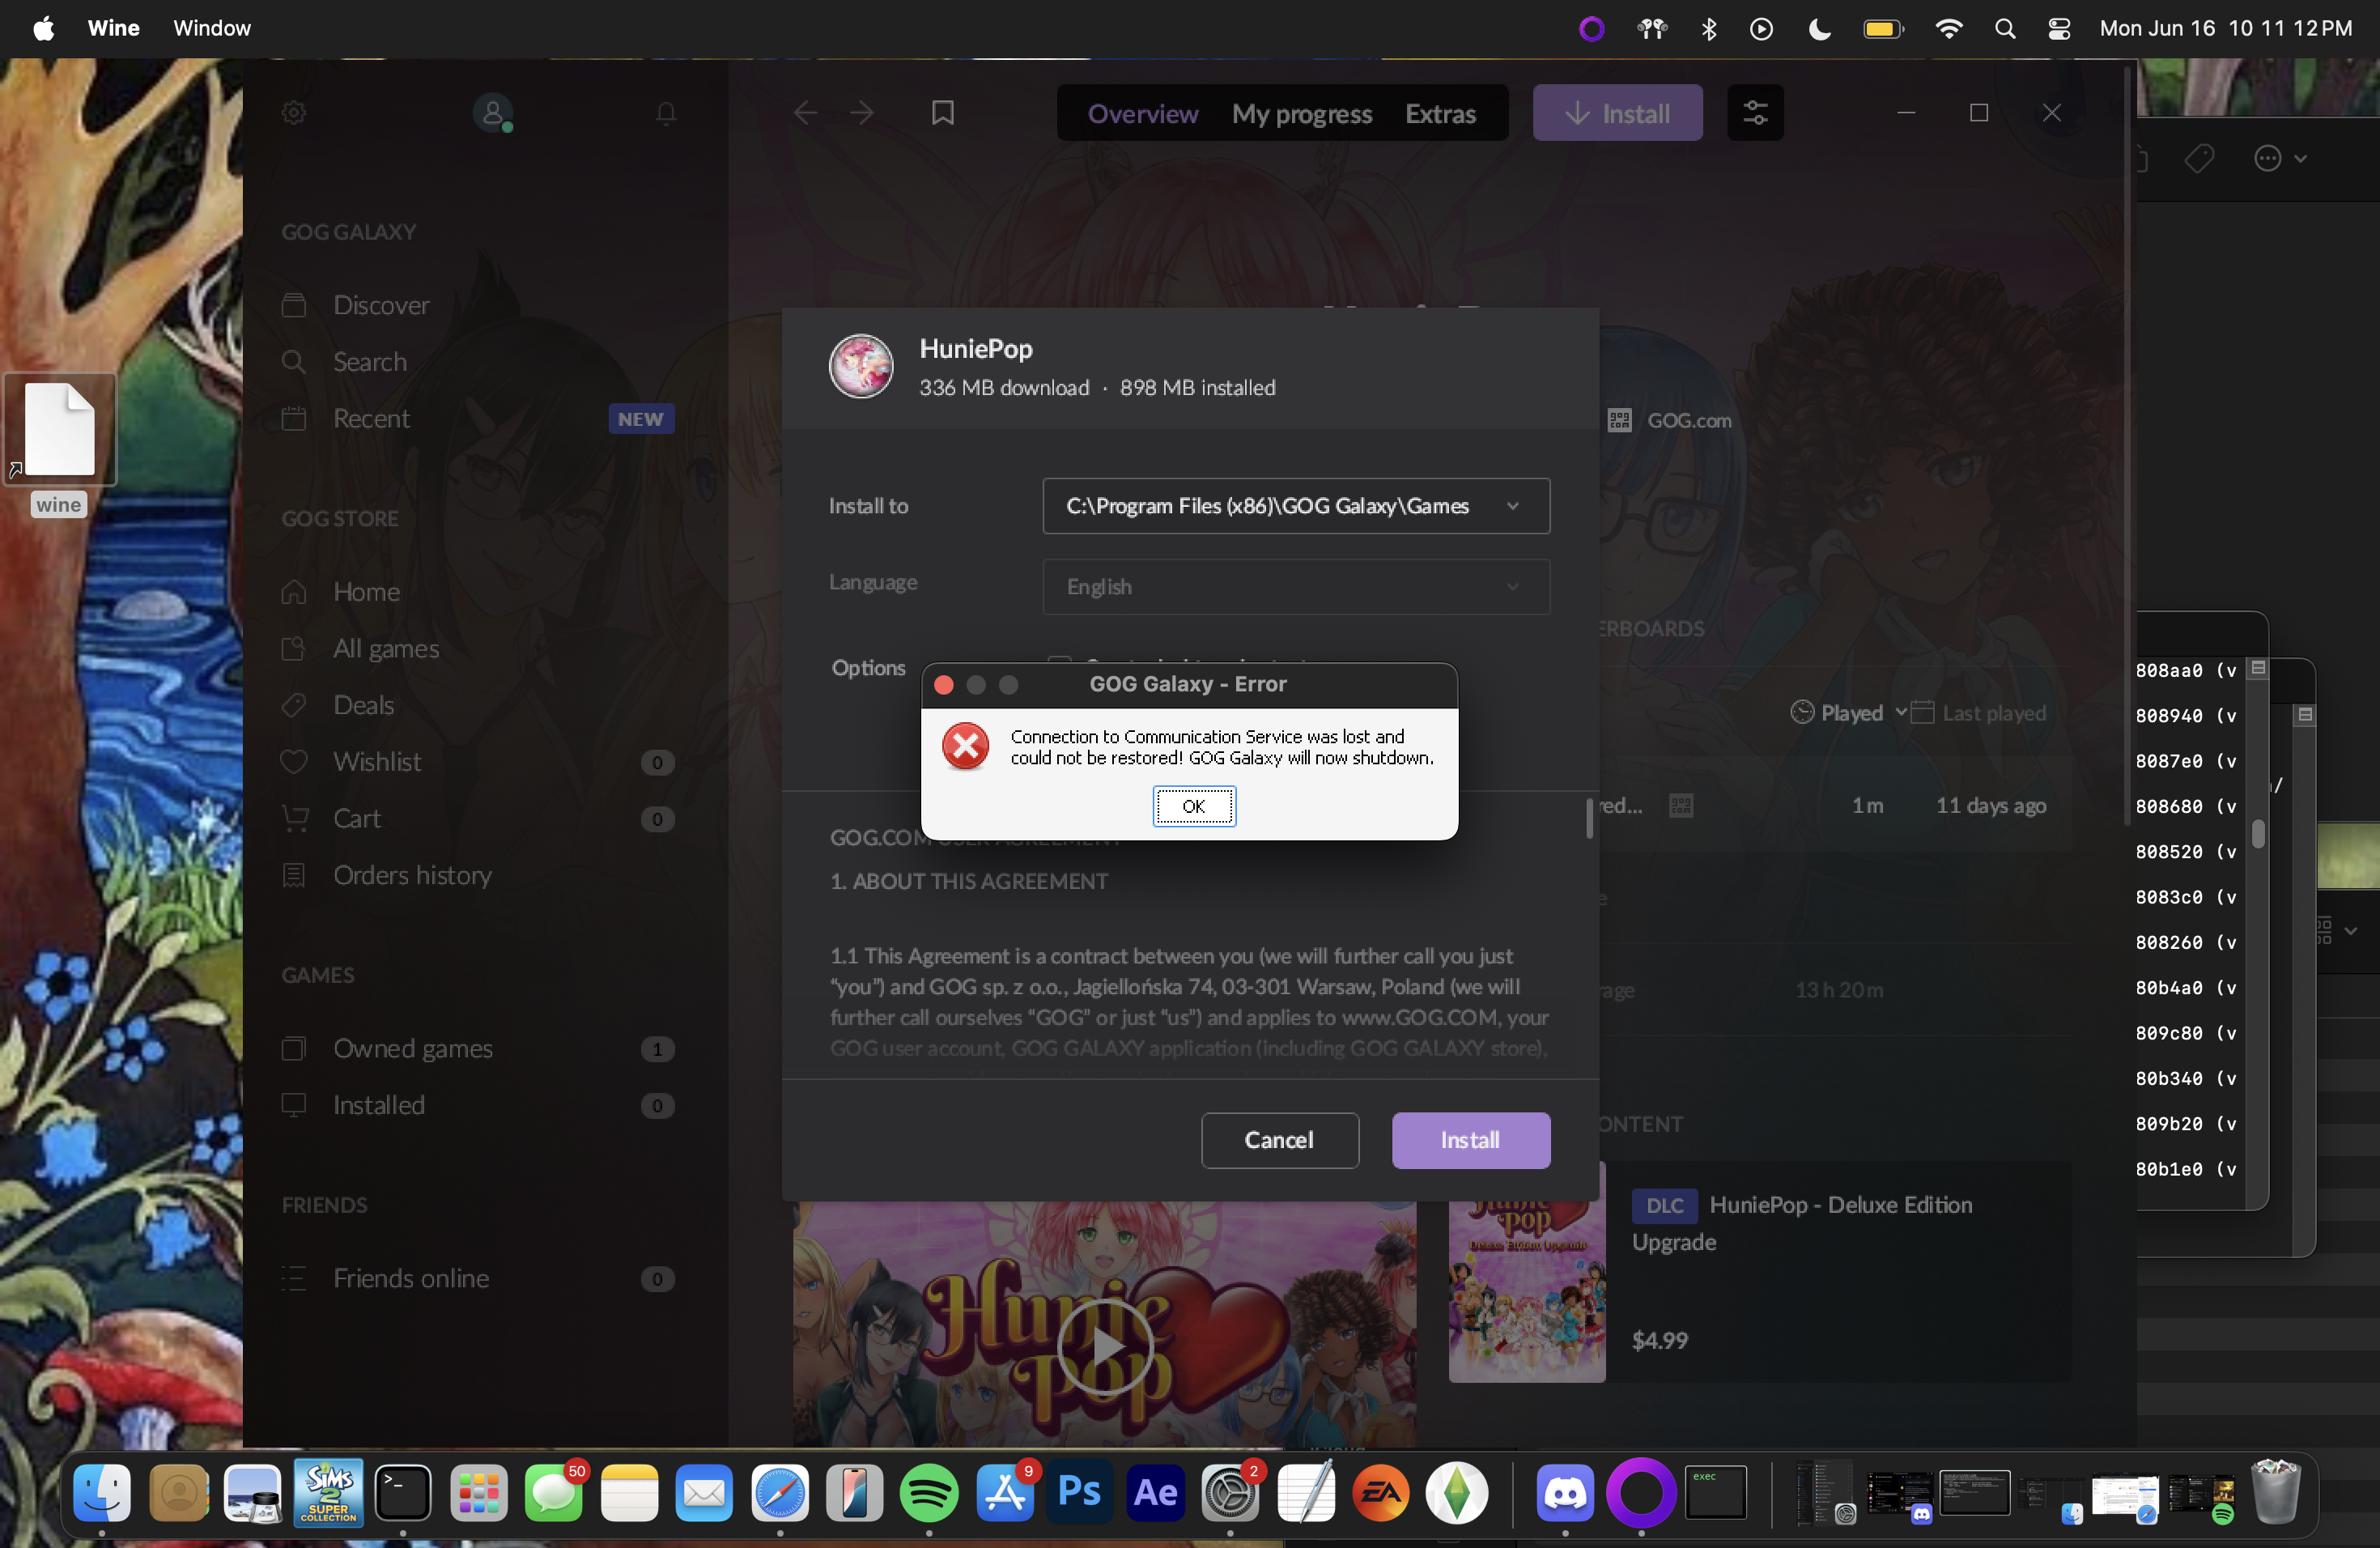This screenshot has height=1548, width=2380.
Task: Open System Settings from the Dock
Action: click(1230, 1493)
